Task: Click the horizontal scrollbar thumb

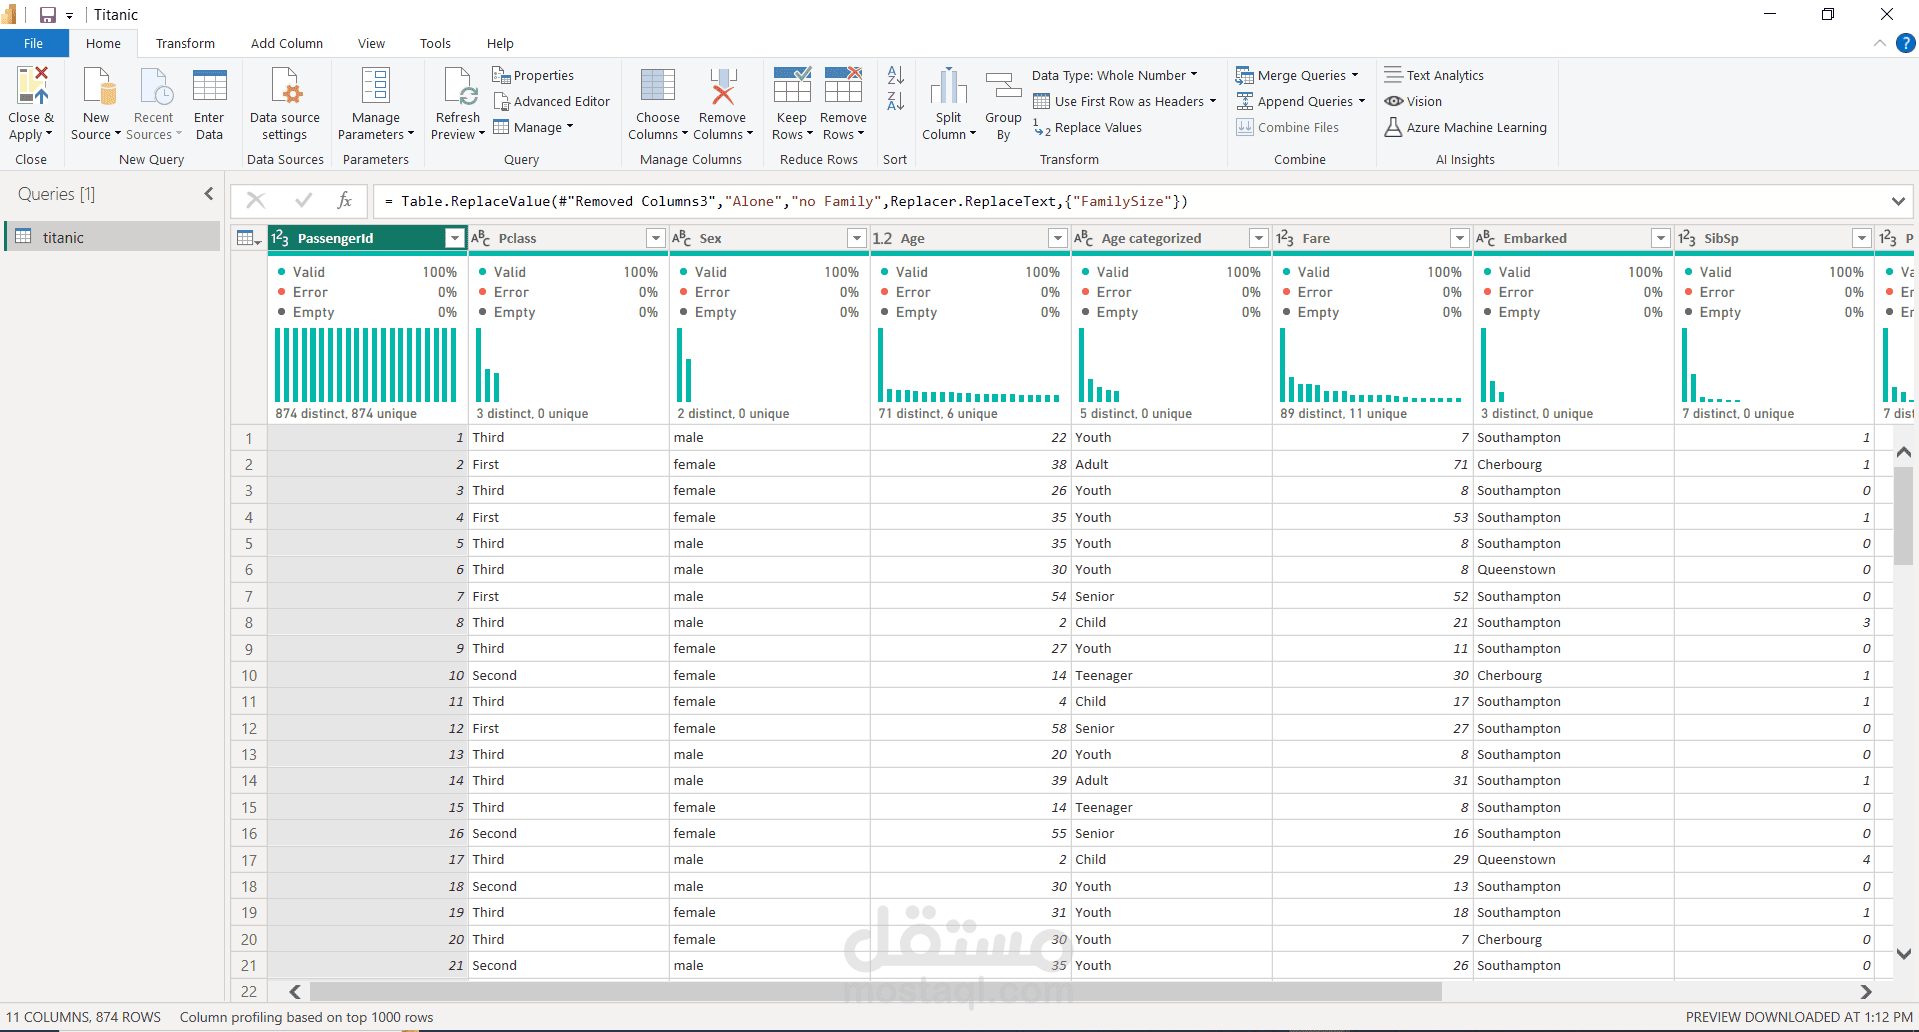Action: 876,991
